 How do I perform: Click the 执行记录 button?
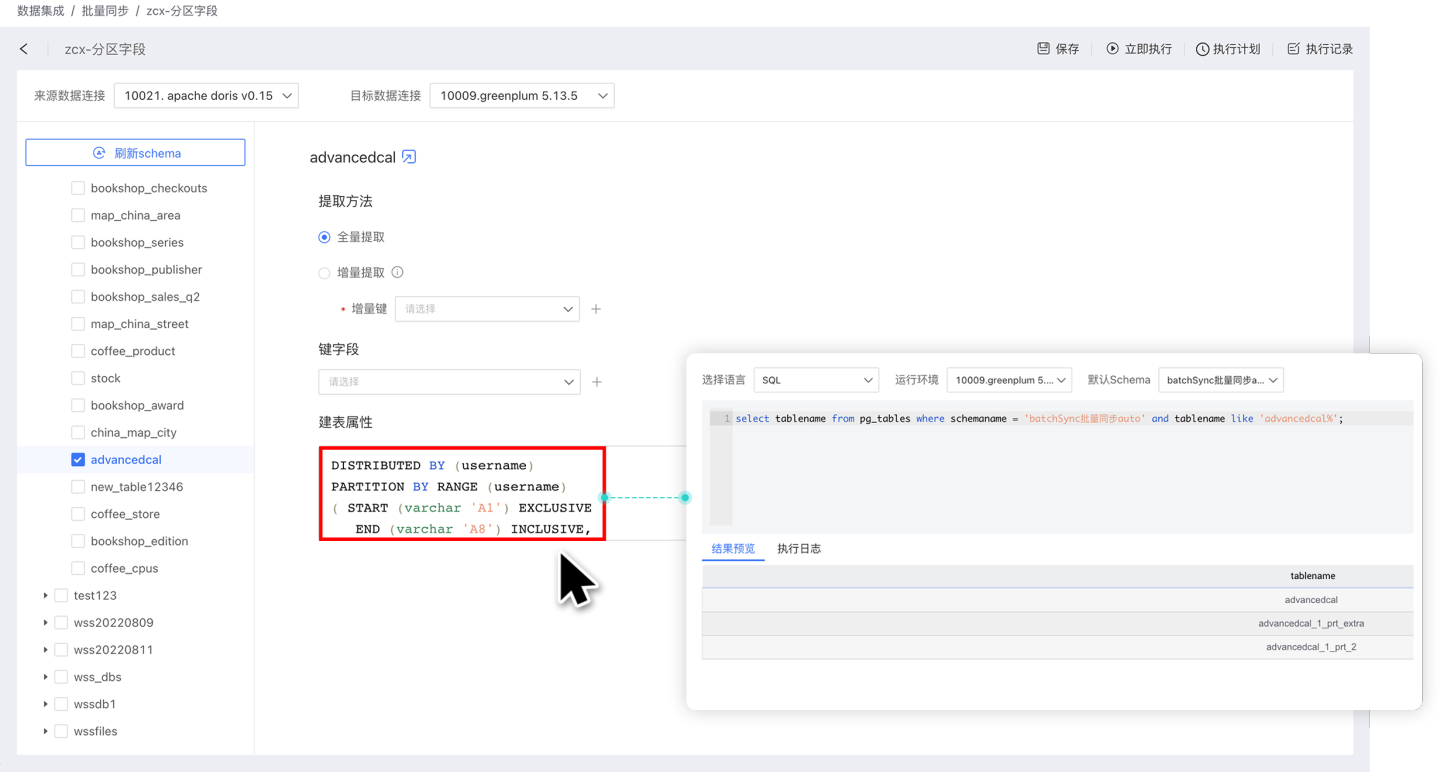1320,49
